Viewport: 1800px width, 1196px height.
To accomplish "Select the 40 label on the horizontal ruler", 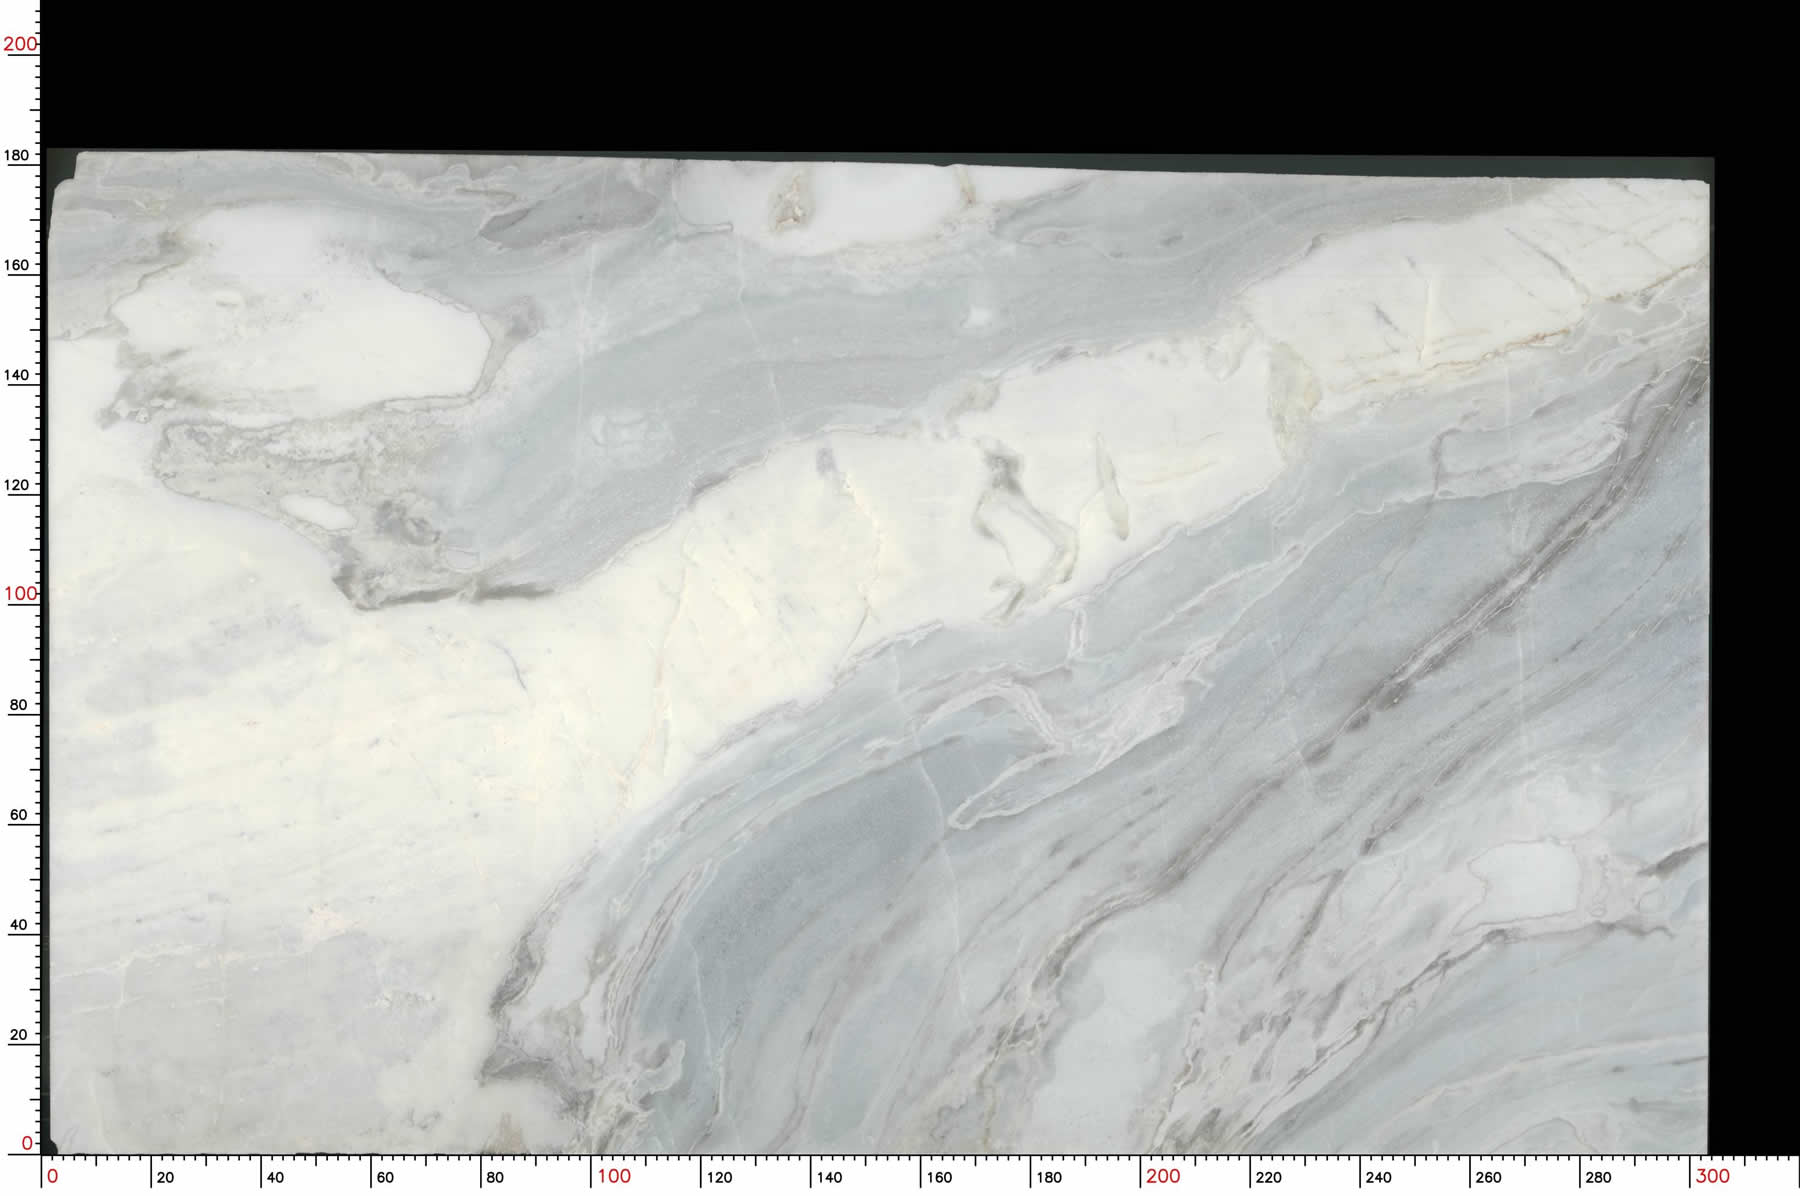I will tap(275, 1178).
